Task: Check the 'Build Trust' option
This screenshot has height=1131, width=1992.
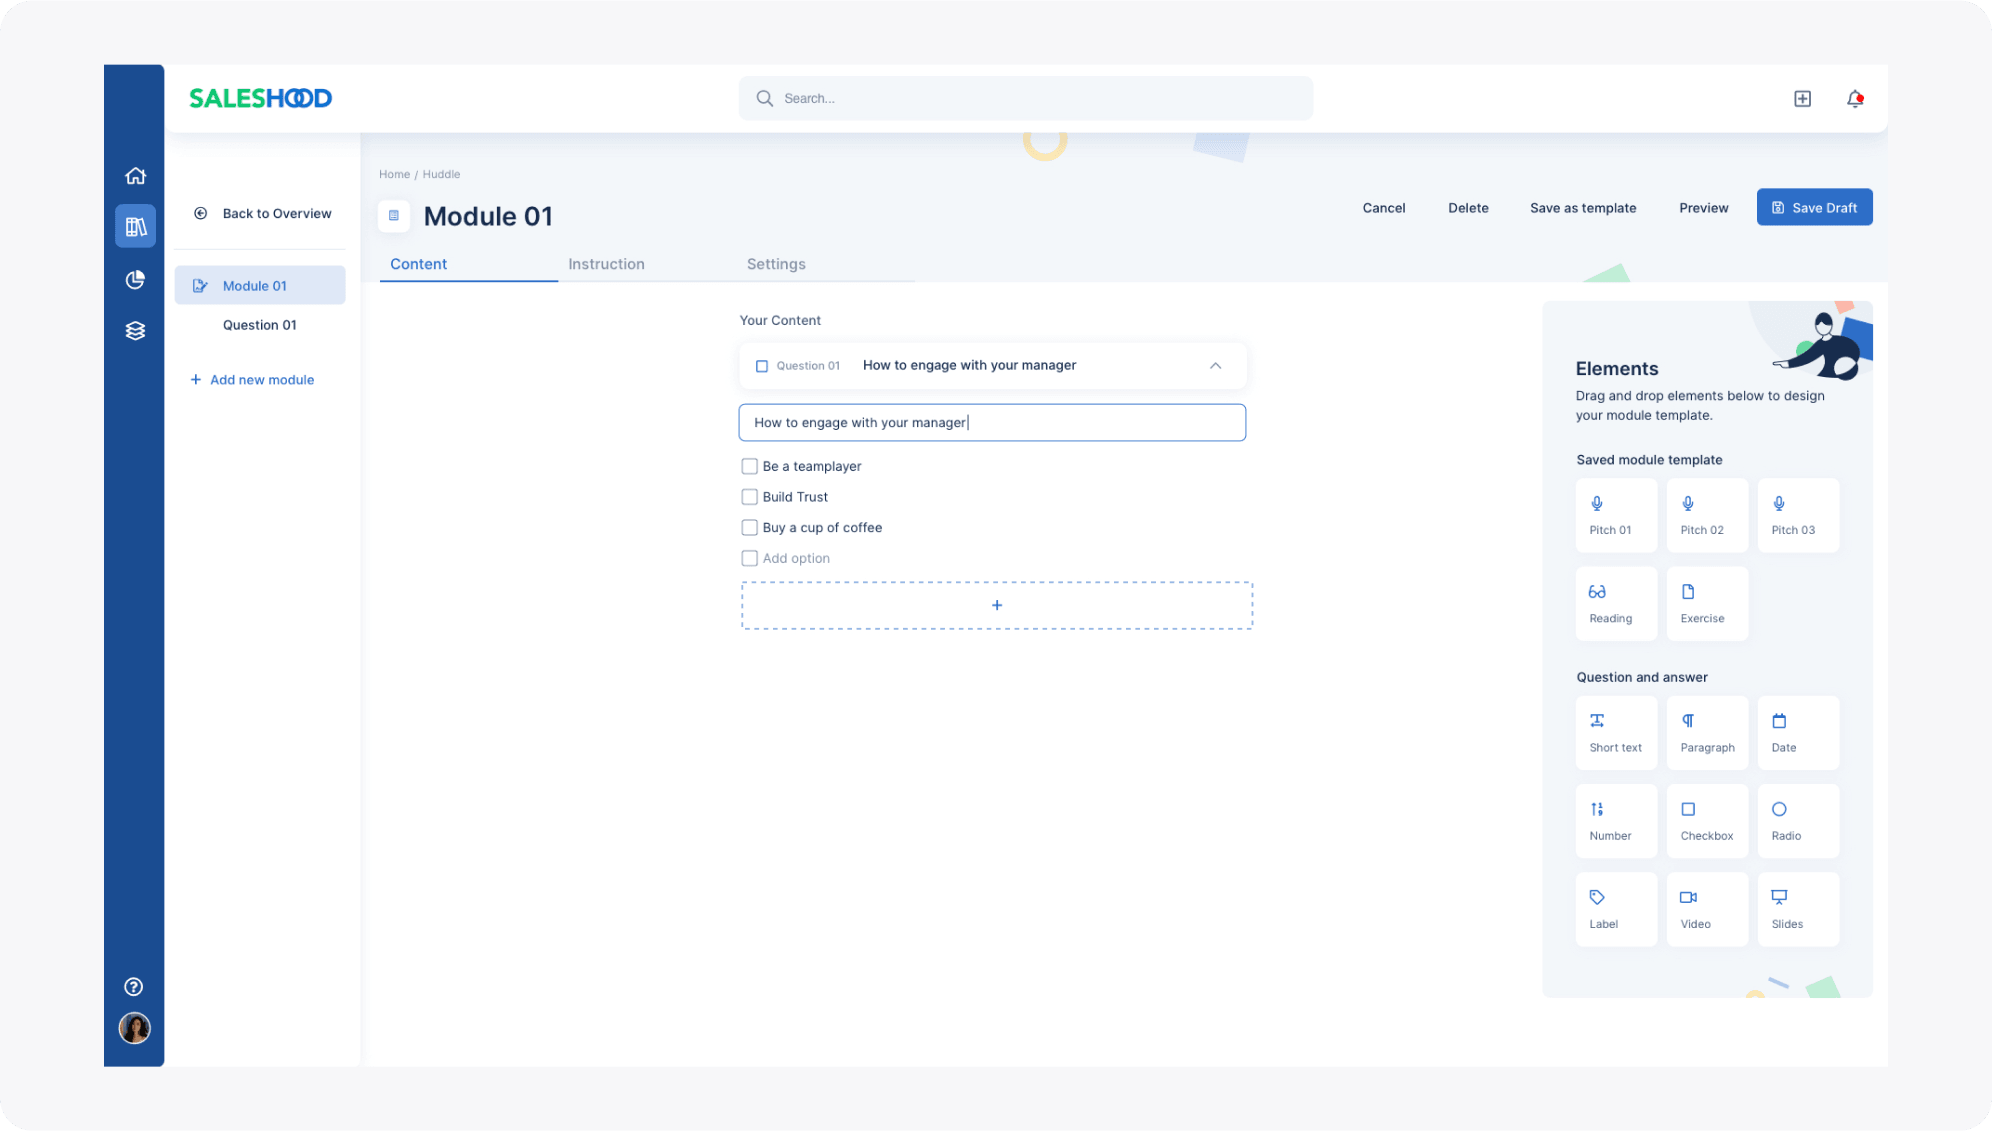Action: pyautogui.click(x=749, y=497)
